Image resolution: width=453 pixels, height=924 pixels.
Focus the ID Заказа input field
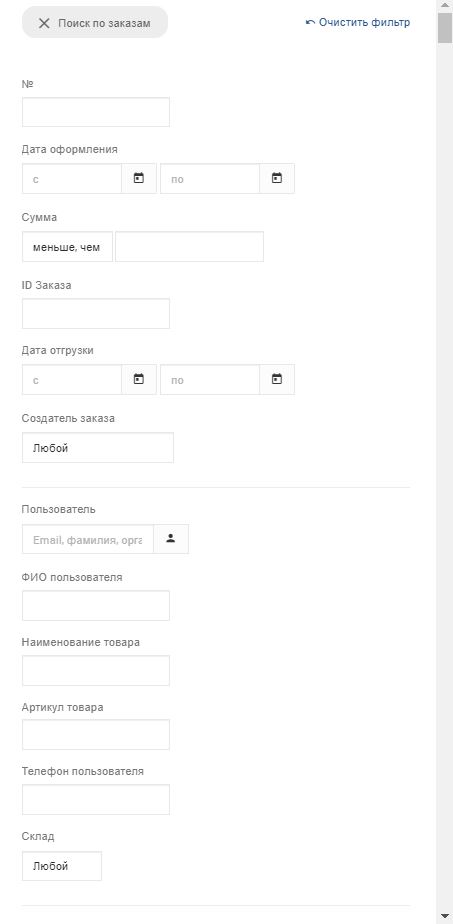(96, 314)
